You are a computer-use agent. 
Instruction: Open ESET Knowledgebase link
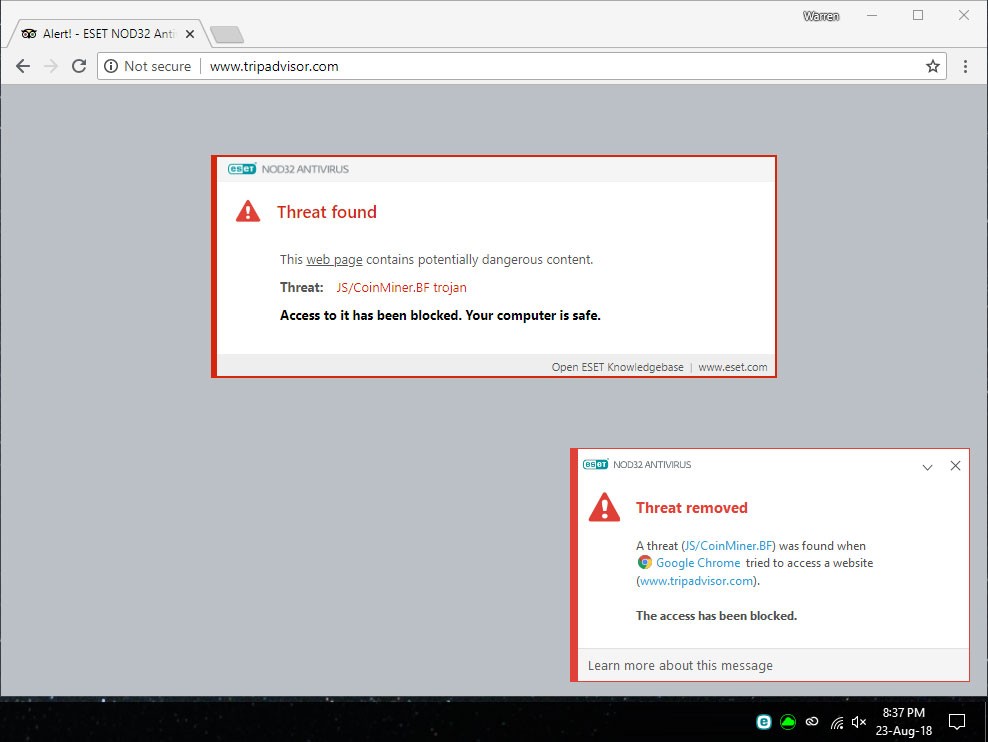point(617,367)
